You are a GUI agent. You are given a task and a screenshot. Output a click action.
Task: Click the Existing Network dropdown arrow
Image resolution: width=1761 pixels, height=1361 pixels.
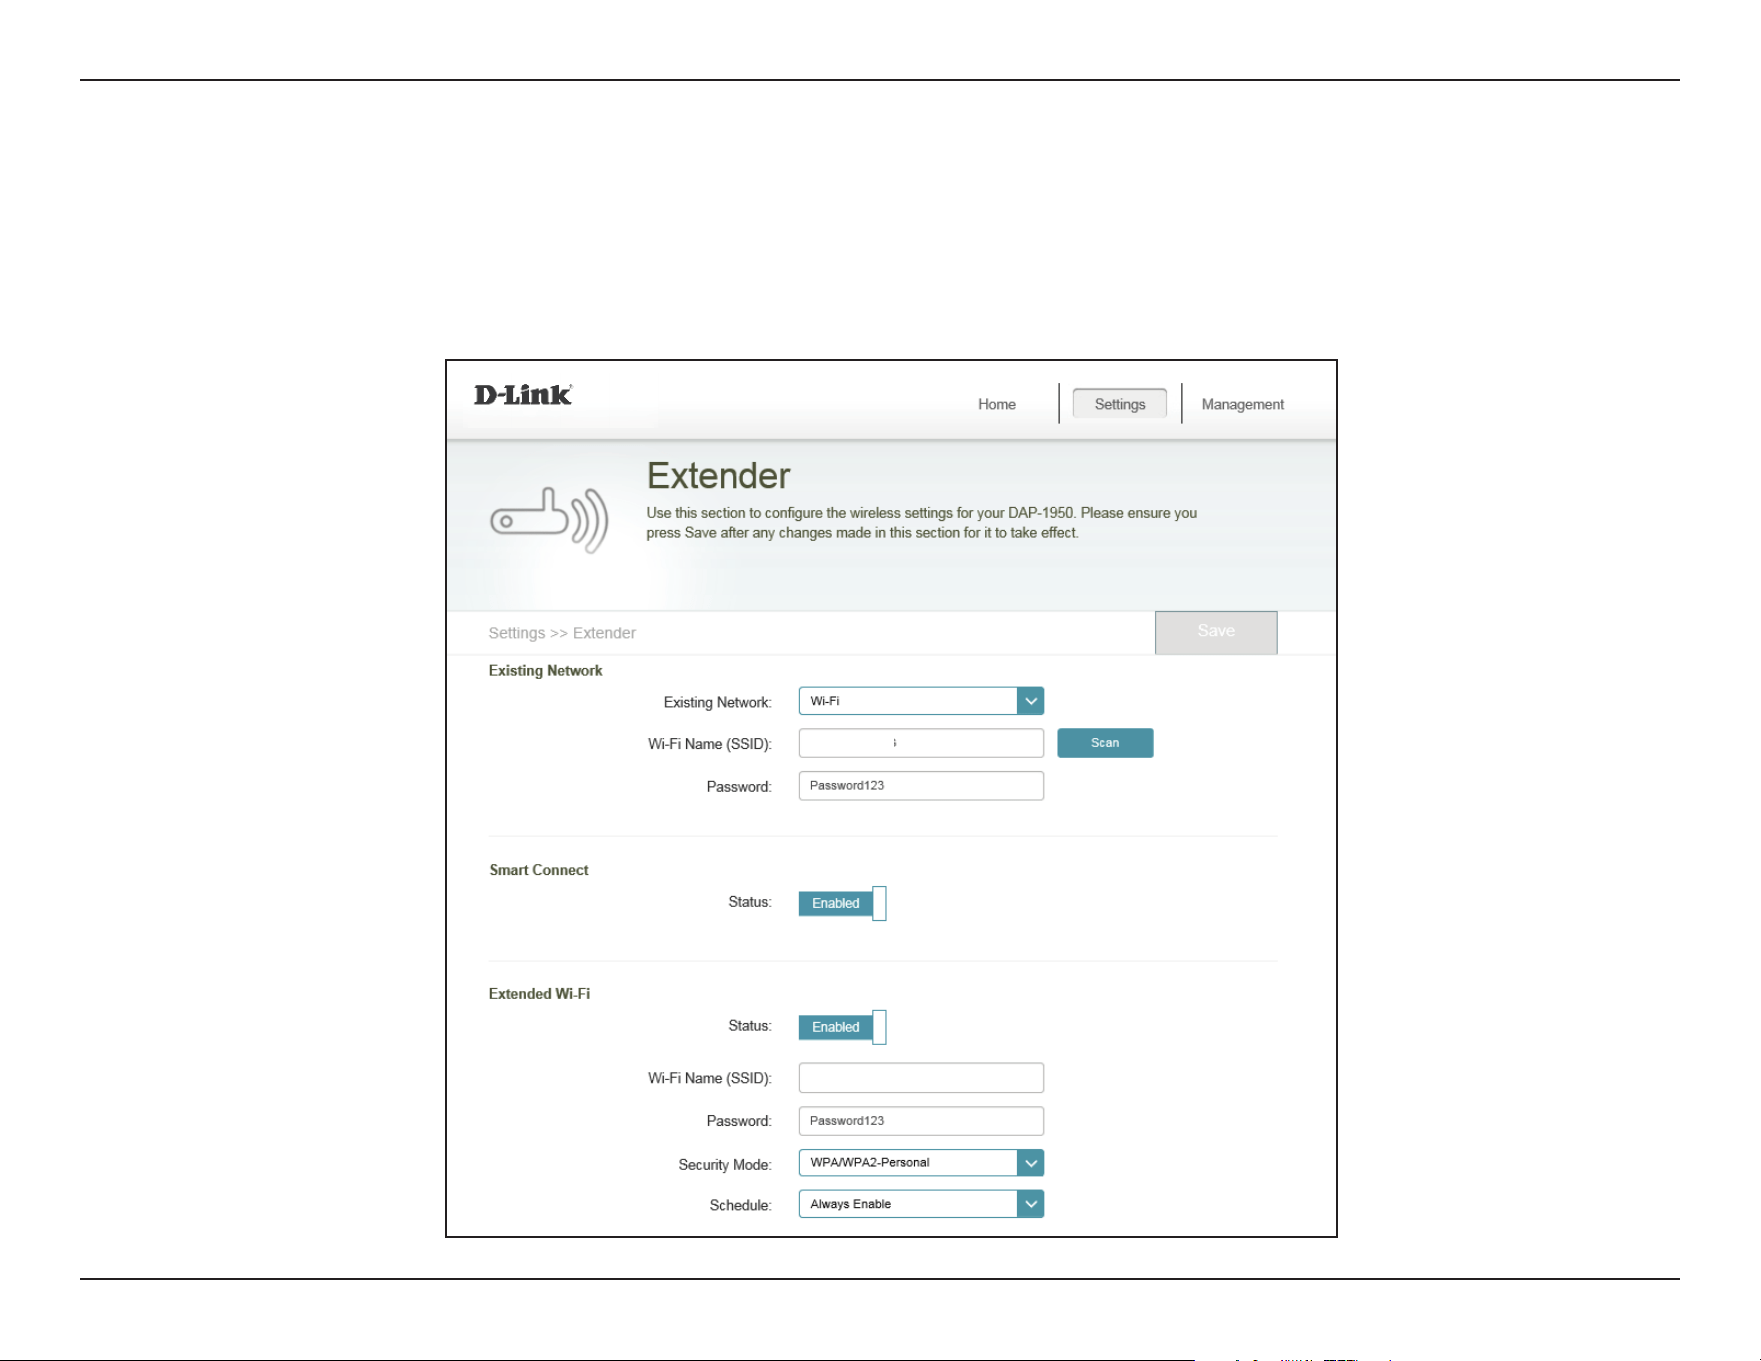[1030, 701]
